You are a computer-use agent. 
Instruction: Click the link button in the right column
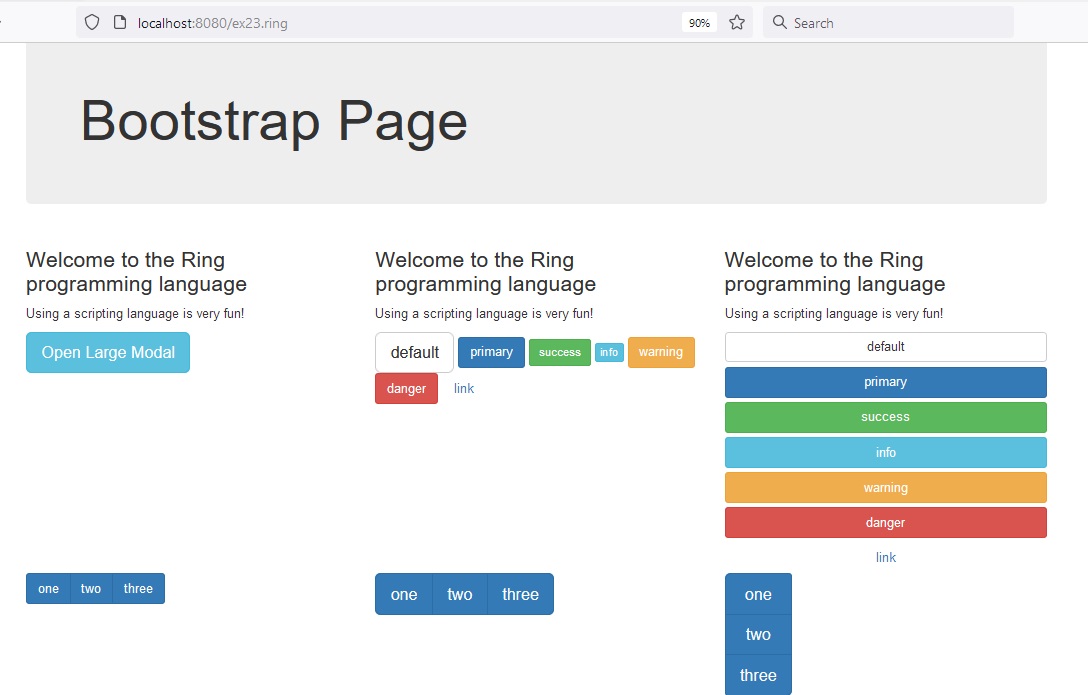pos(885,557)
